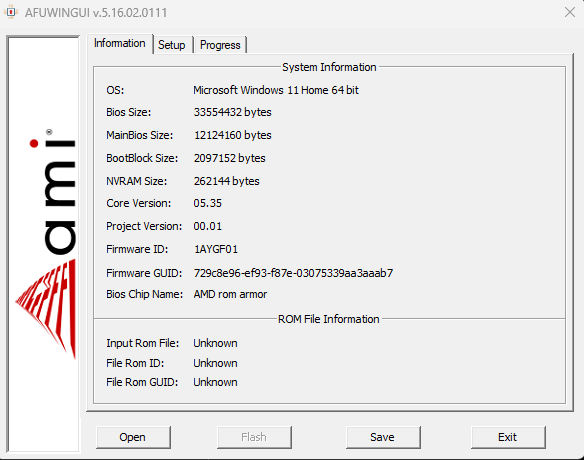Viewport: 584px width, 460px height.
Task: Click Unknown value next to File Rom ID
Action: [215, 363]
